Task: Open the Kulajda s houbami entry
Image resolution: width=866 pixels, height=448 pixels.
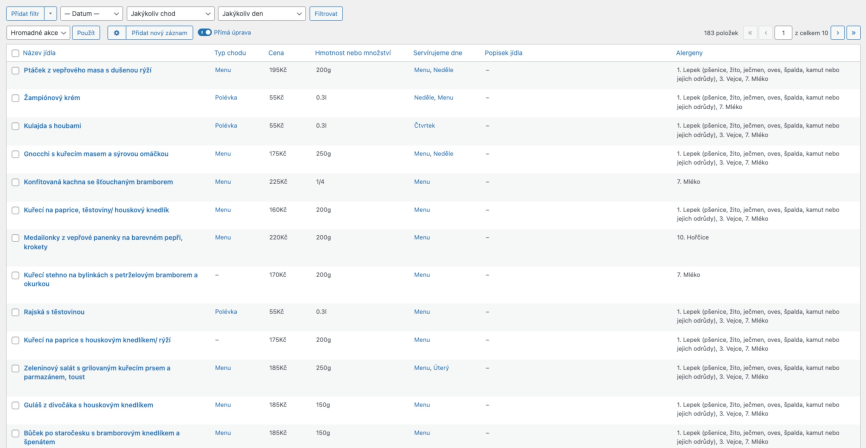Action: pos(52,126)
